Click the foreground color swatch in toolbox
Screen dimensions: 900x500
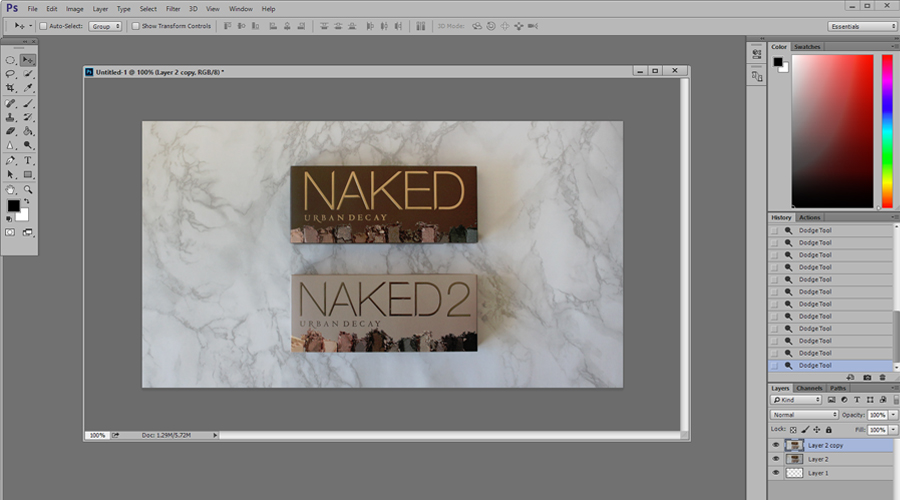[13, 206]
